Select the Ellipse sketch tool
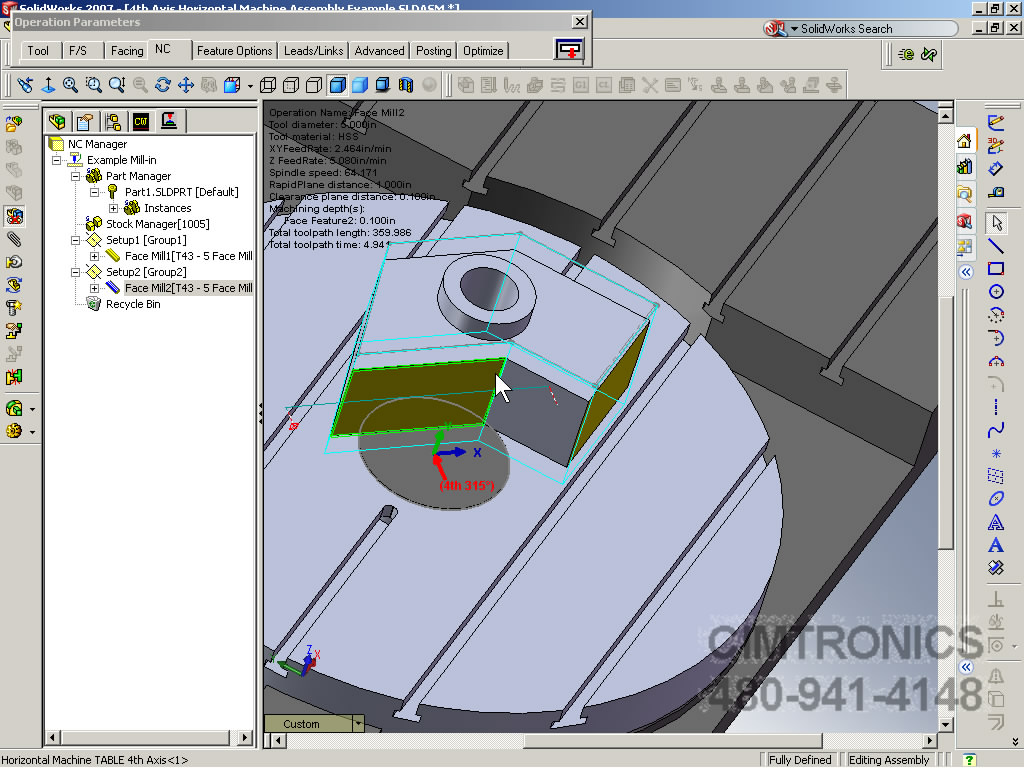Viewport: 1024px width, 768px height. (996, 499)
